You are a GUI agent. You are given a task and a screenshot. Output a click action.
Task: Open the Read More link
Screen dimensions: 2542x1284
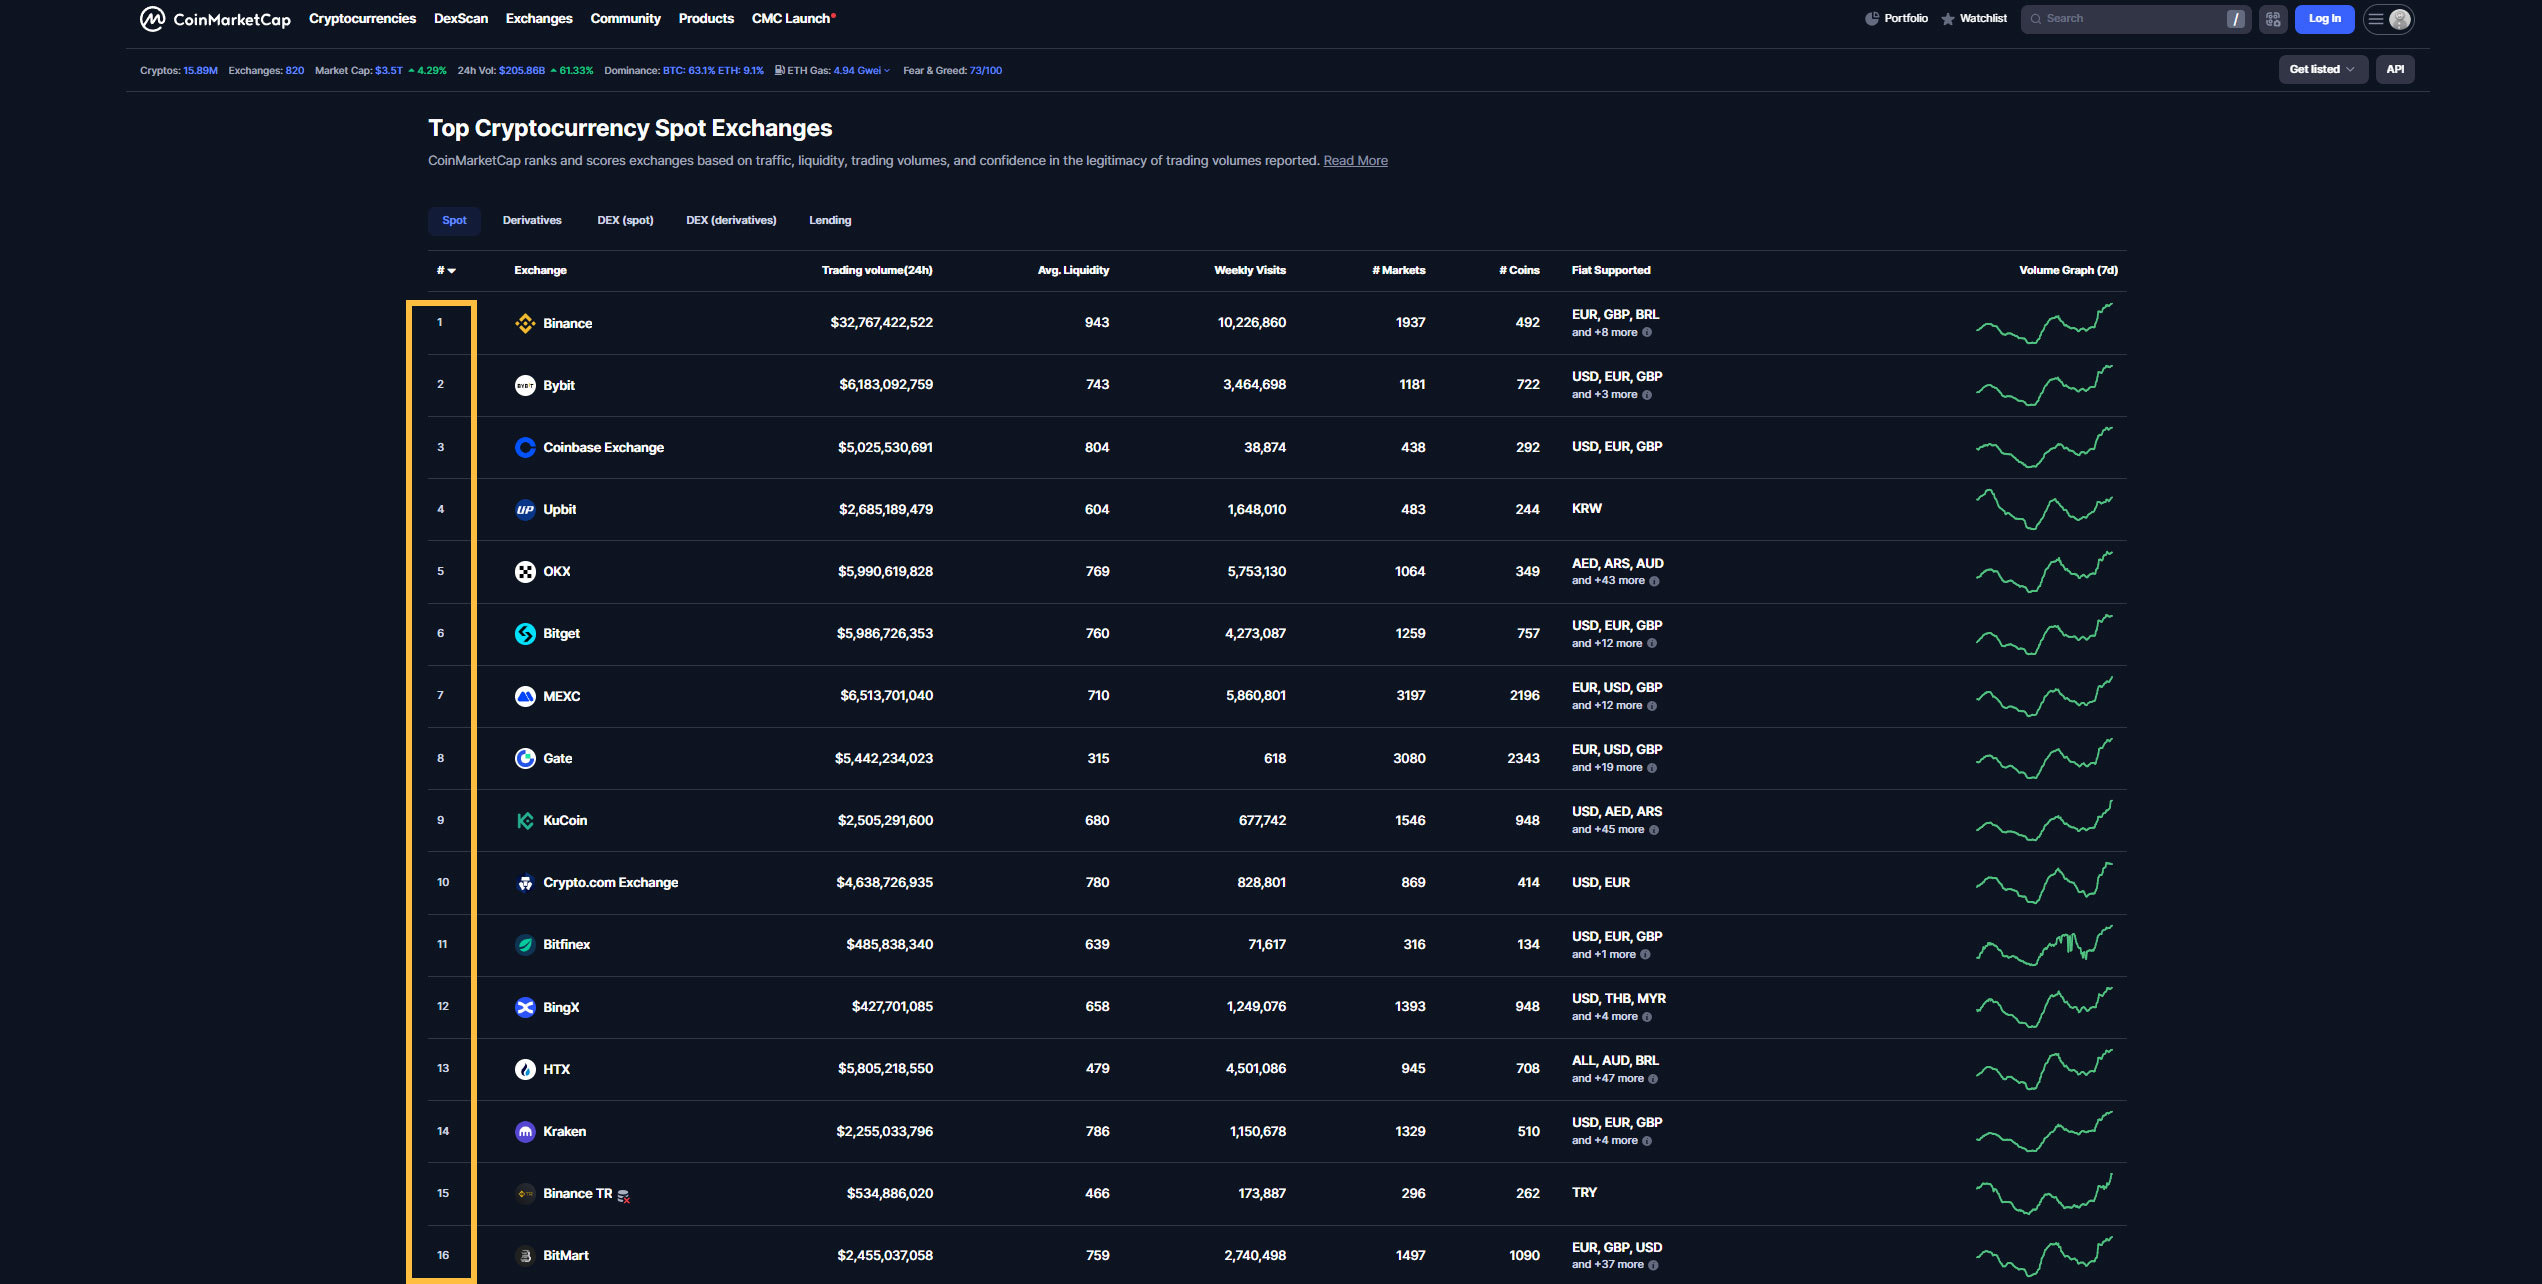1355,160
